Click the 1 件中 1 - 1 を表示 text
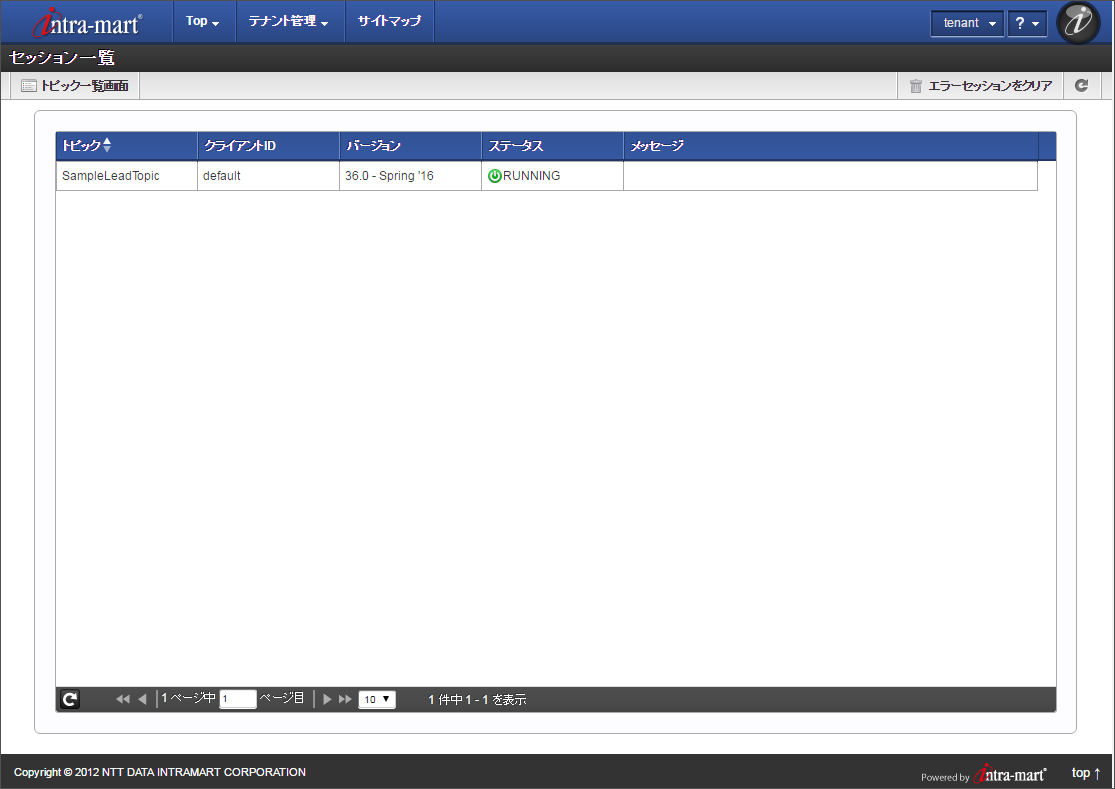1115x789 pixels. 477,699
